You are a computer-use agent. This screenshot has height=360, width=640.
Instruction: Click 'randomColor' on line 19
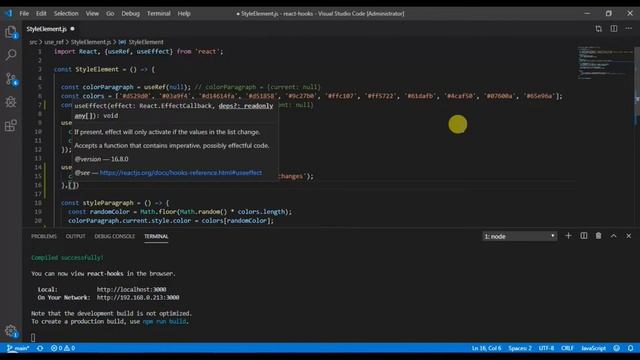pos(109,212)
